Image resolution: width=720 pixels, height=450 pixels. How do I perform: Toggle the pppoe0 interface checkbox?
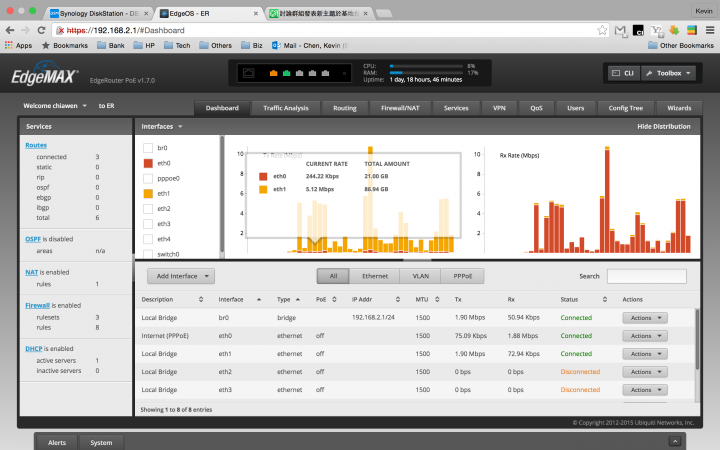click(x=148, y=178)
